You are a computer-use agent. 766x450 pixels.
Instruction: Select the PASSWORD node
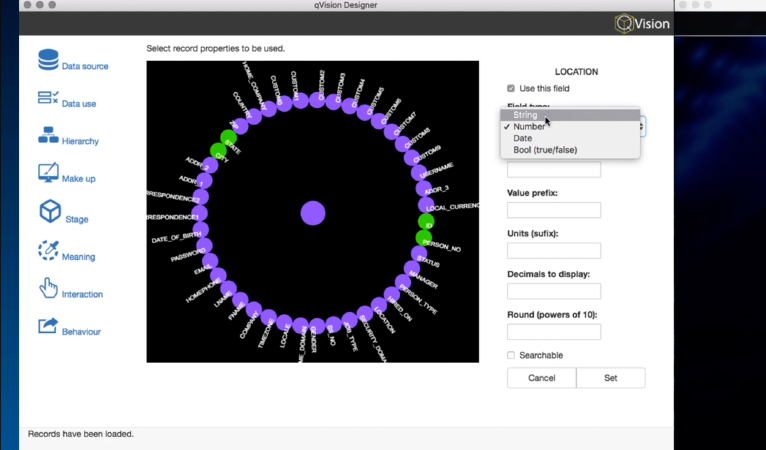click(x=204, y=246)
